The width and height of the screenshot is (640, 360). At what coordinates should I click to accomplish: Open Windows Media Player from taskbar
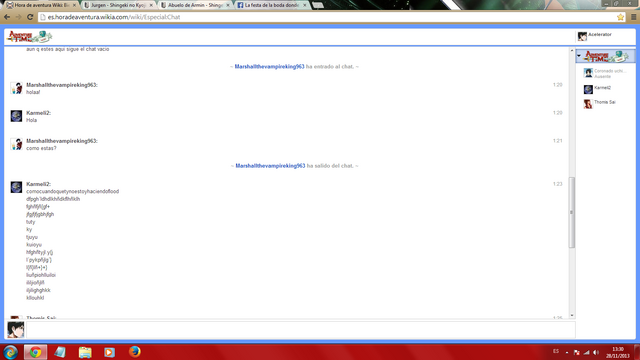tap(109, 352)
